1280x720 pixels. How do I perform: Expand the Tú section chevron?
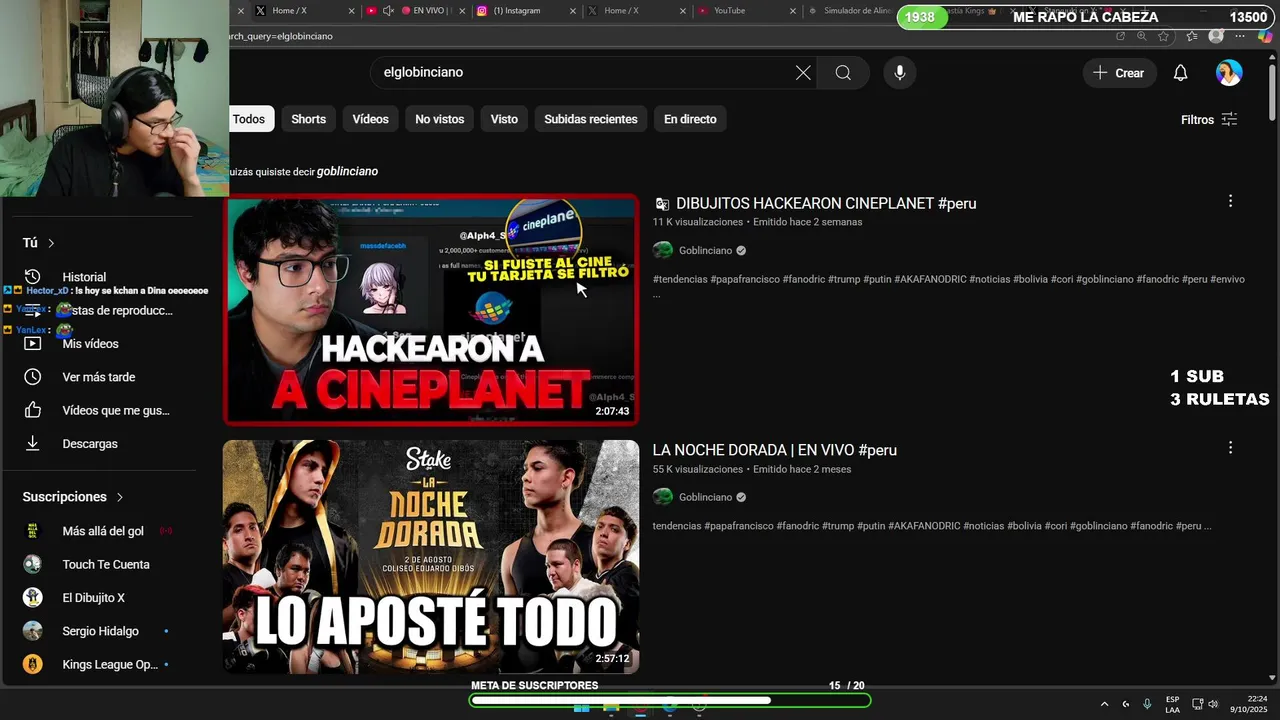tap(51, 243)
